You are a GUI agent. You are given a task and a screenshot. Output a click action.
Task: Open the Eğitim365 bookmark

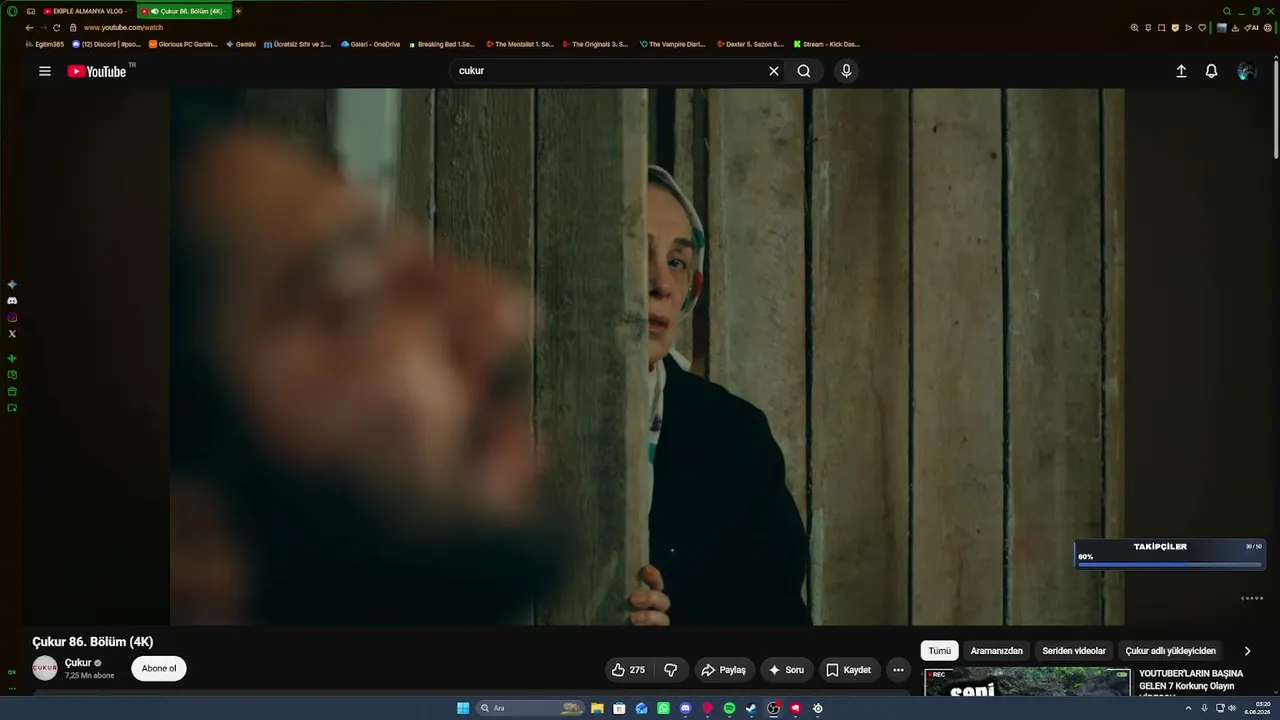(45, 44)
